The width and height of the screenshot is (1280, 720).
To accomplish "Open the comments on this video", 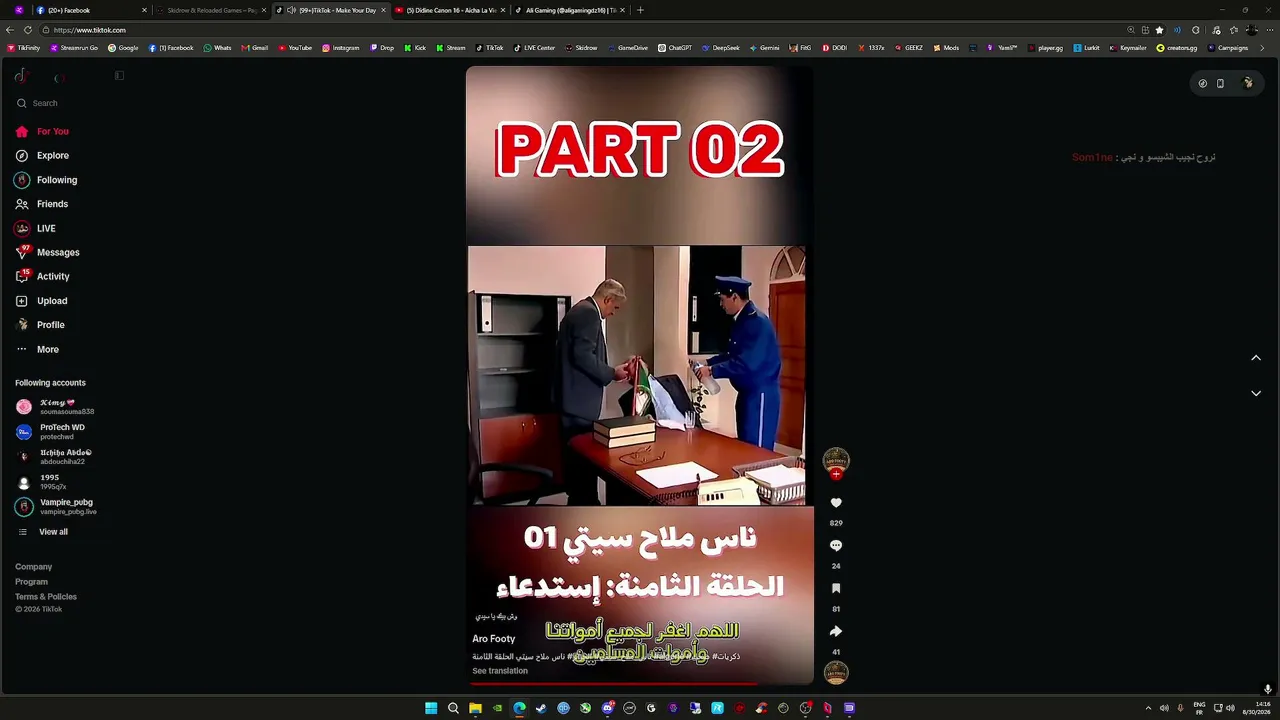I will pyautogui.click(x=836, y=546).
